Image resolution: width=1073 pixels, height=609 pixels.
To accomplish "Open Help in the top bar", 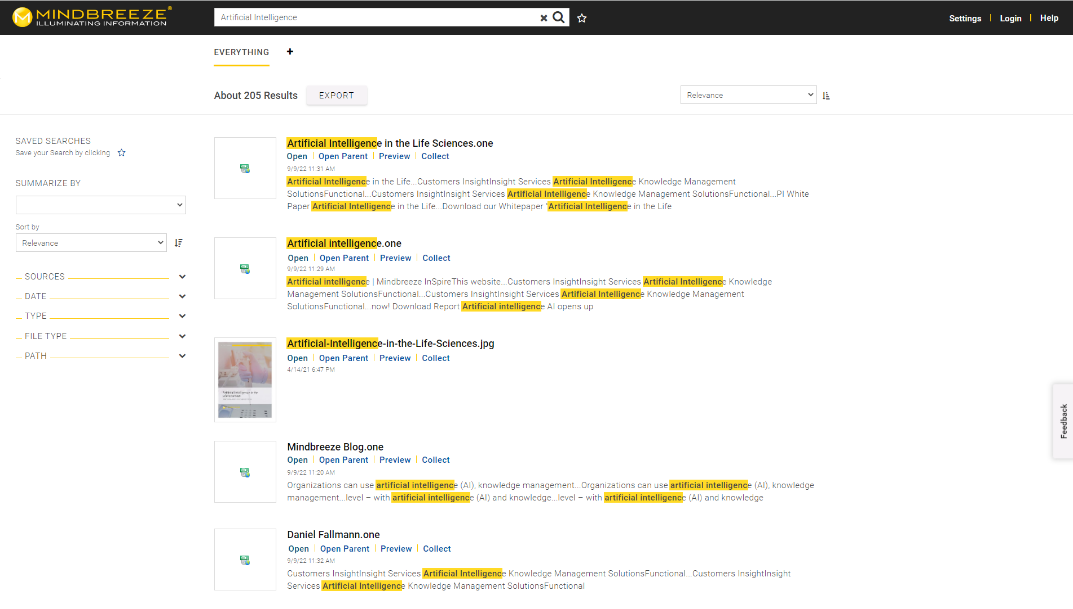I will click(1049, 18).
